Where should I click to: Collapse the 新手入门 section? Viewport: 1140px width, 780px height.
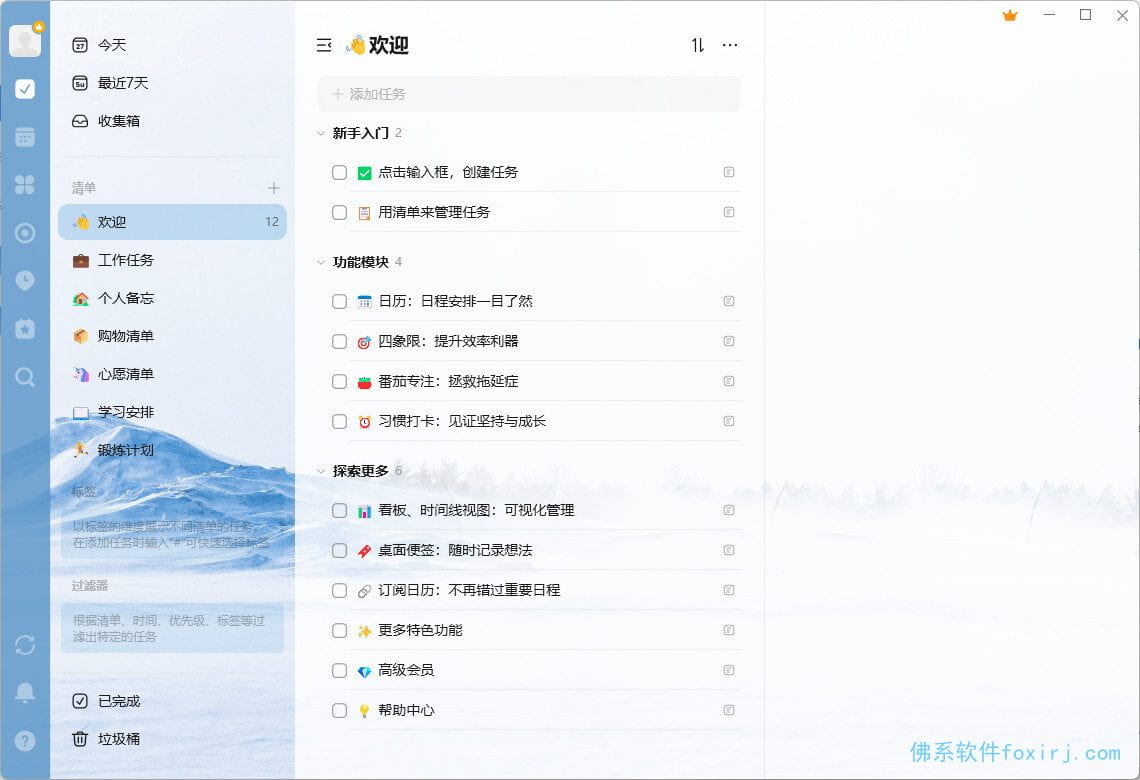[321, 134]
